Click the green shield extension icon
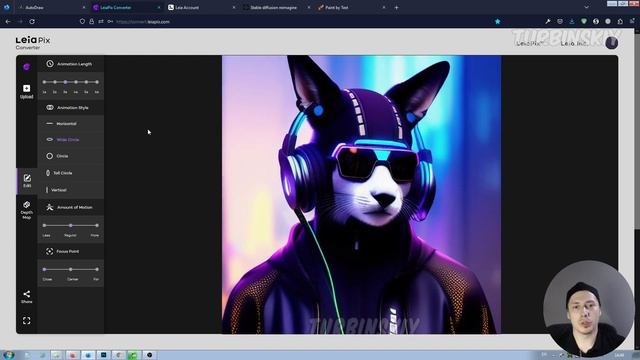This screenshot has height=360, width=640. (584, 22)
